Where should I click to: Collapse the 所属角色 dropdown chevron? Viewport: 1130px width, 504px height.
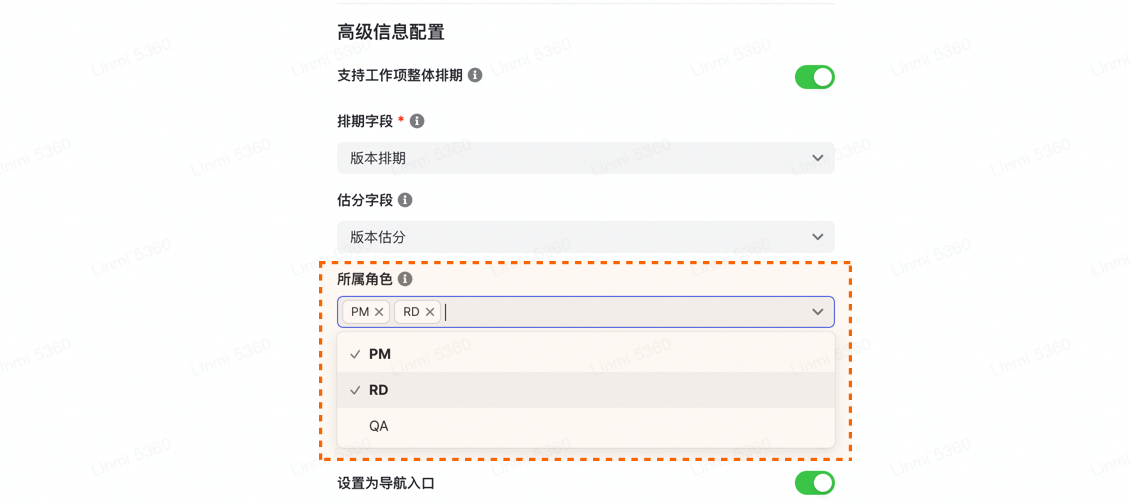(817, 312)
